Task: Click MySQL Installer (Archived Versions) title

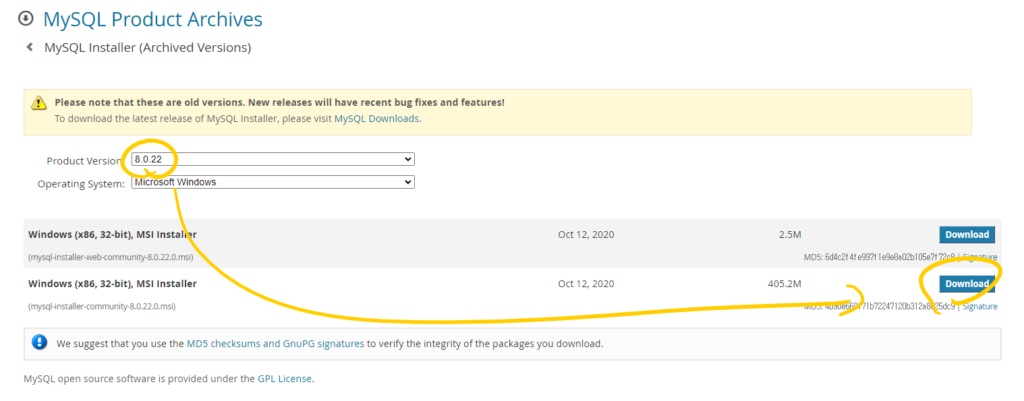Action: pyautogui.click(x=148, y=48)
